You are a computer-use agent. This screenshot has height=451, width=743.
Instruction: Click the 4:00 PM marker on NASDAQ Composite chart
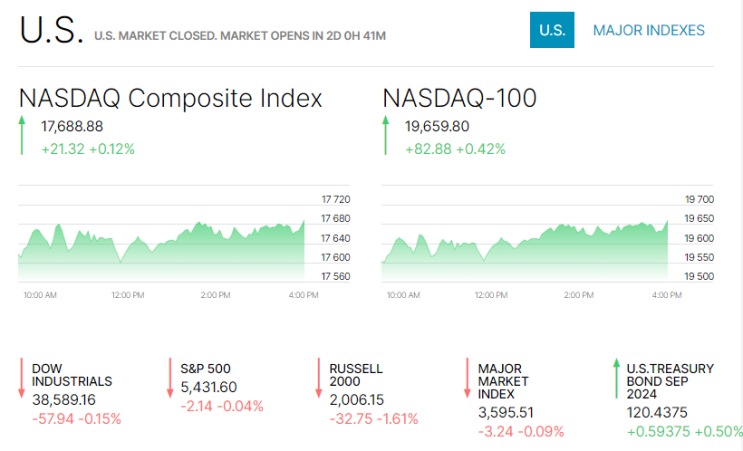[303, 295]
